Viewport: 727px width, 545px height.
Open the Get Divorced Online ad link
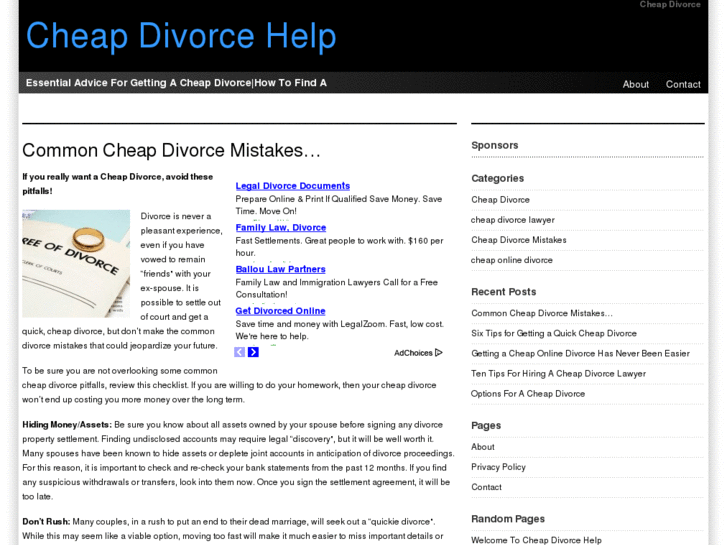[x=280, y=311]
